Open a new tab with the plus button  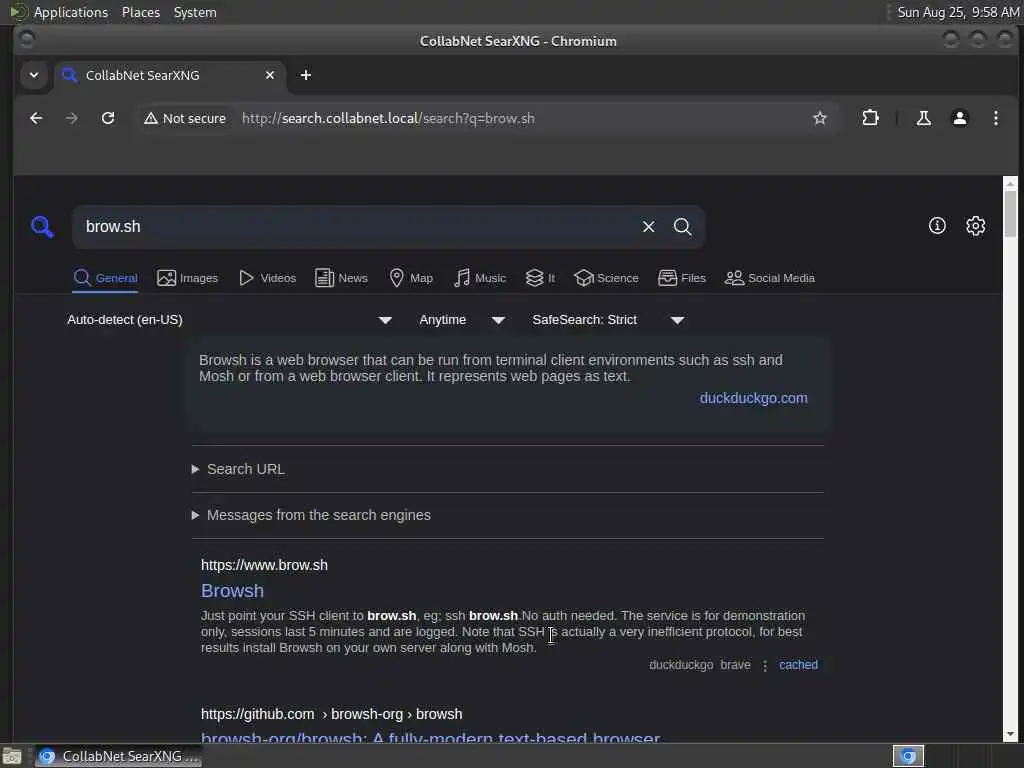(x=306, y=75)
